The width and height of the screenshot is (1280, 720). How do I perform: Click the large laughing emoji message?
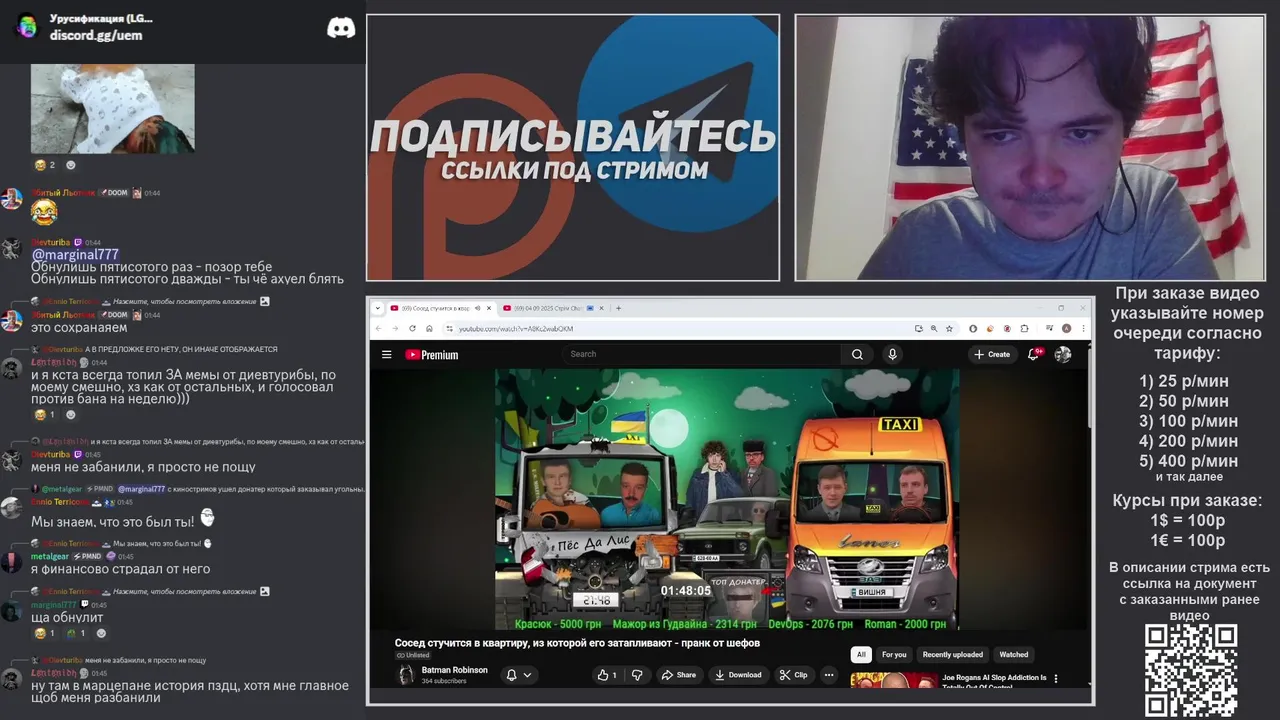(x=44, y=212)
